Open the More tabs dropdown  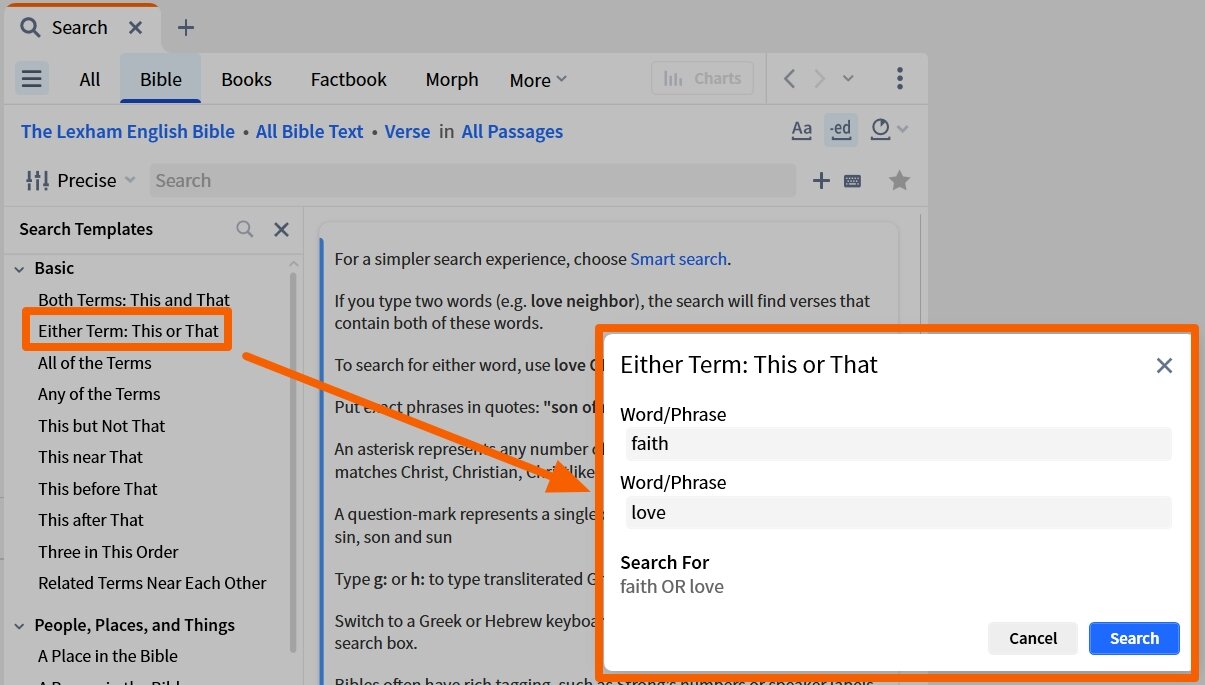click(538, 80)
